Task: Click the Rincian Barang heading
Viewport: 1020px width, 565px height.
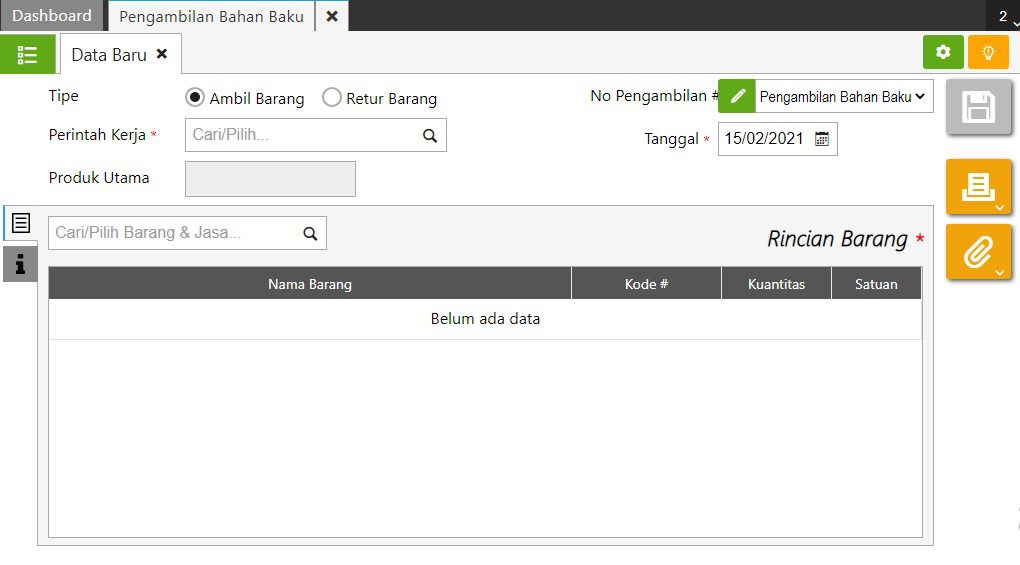Action: tap(837, 239)
